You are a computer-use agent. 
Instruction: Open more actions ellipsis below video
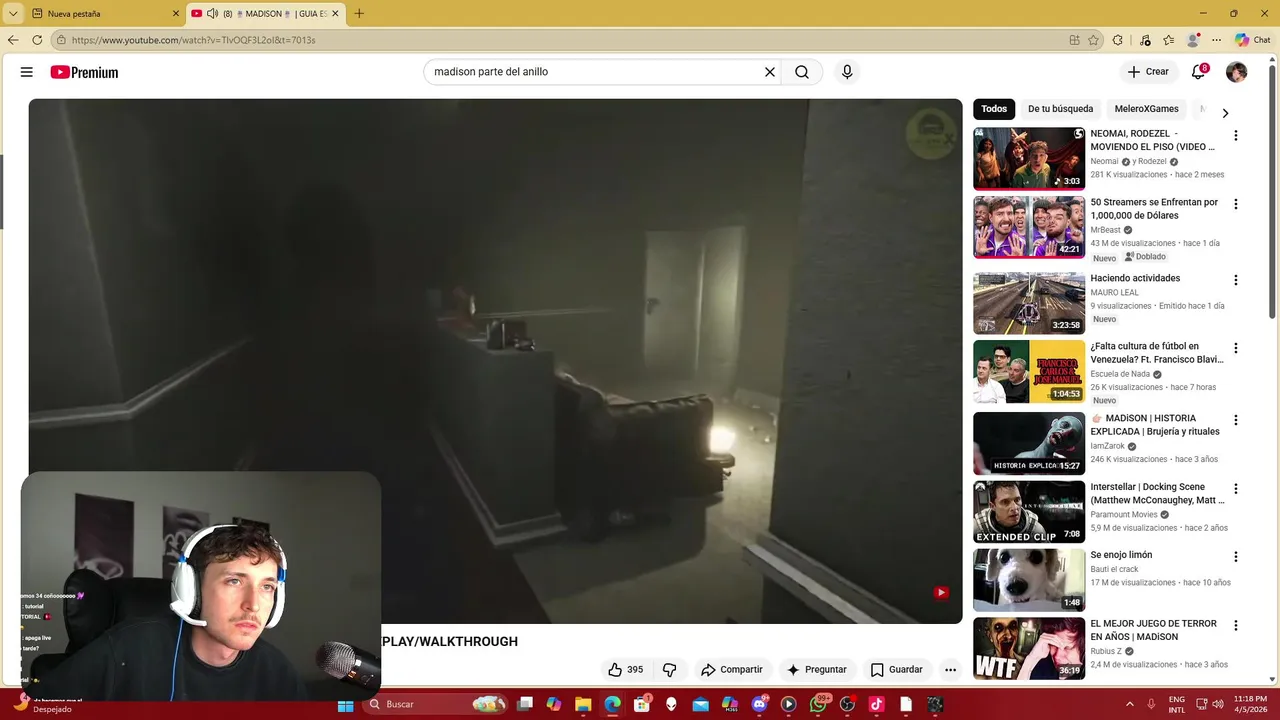950,670
